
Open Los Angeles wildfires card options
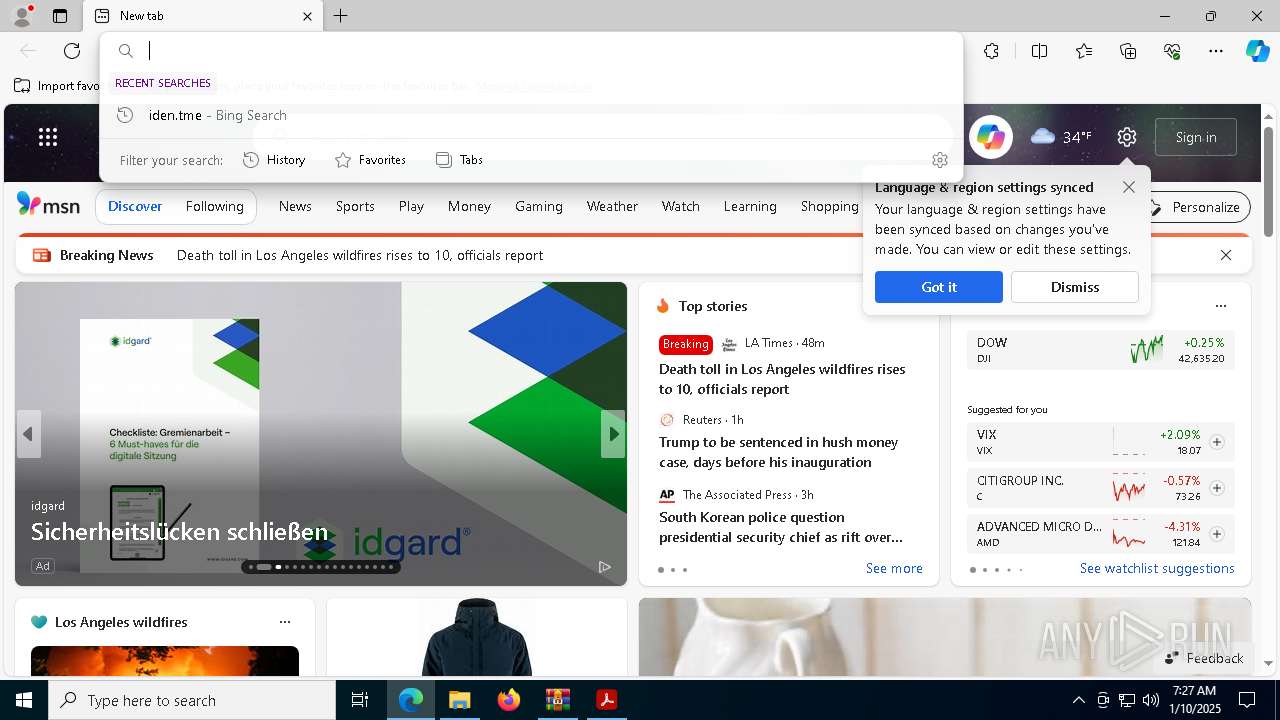point(285,622)
